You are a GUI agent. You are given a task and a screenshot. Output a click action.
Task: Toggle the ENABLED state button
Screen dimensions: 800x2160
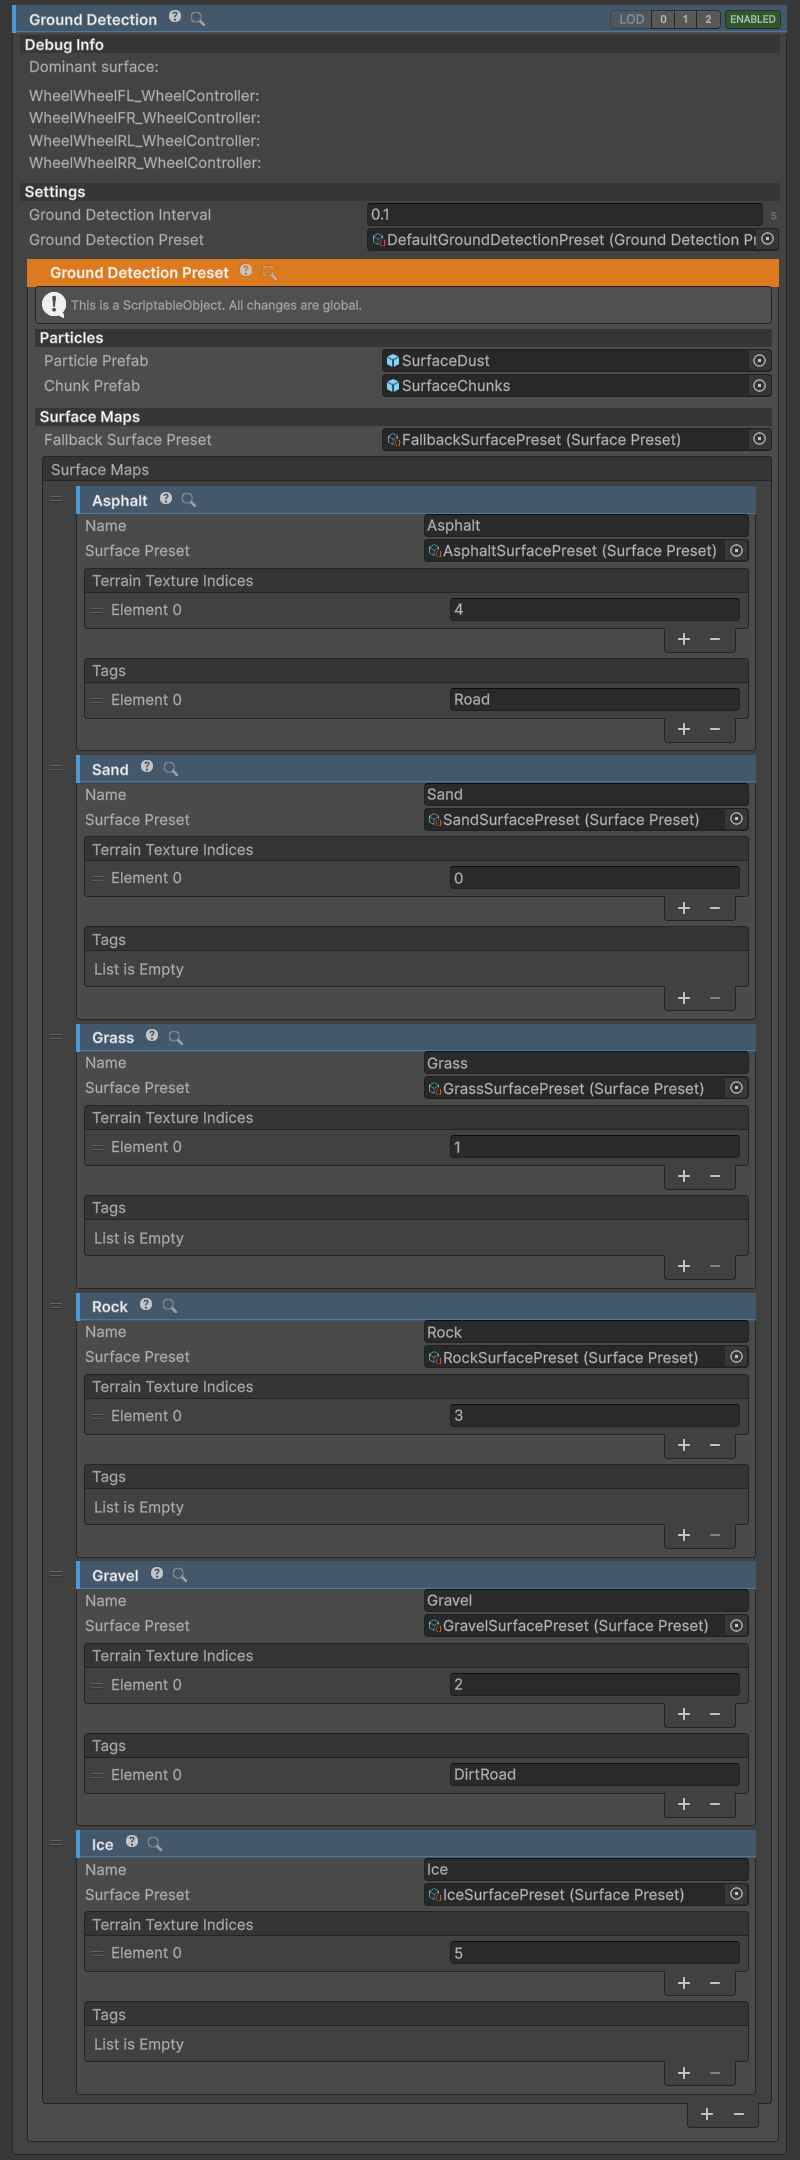[x=753, y=19]
